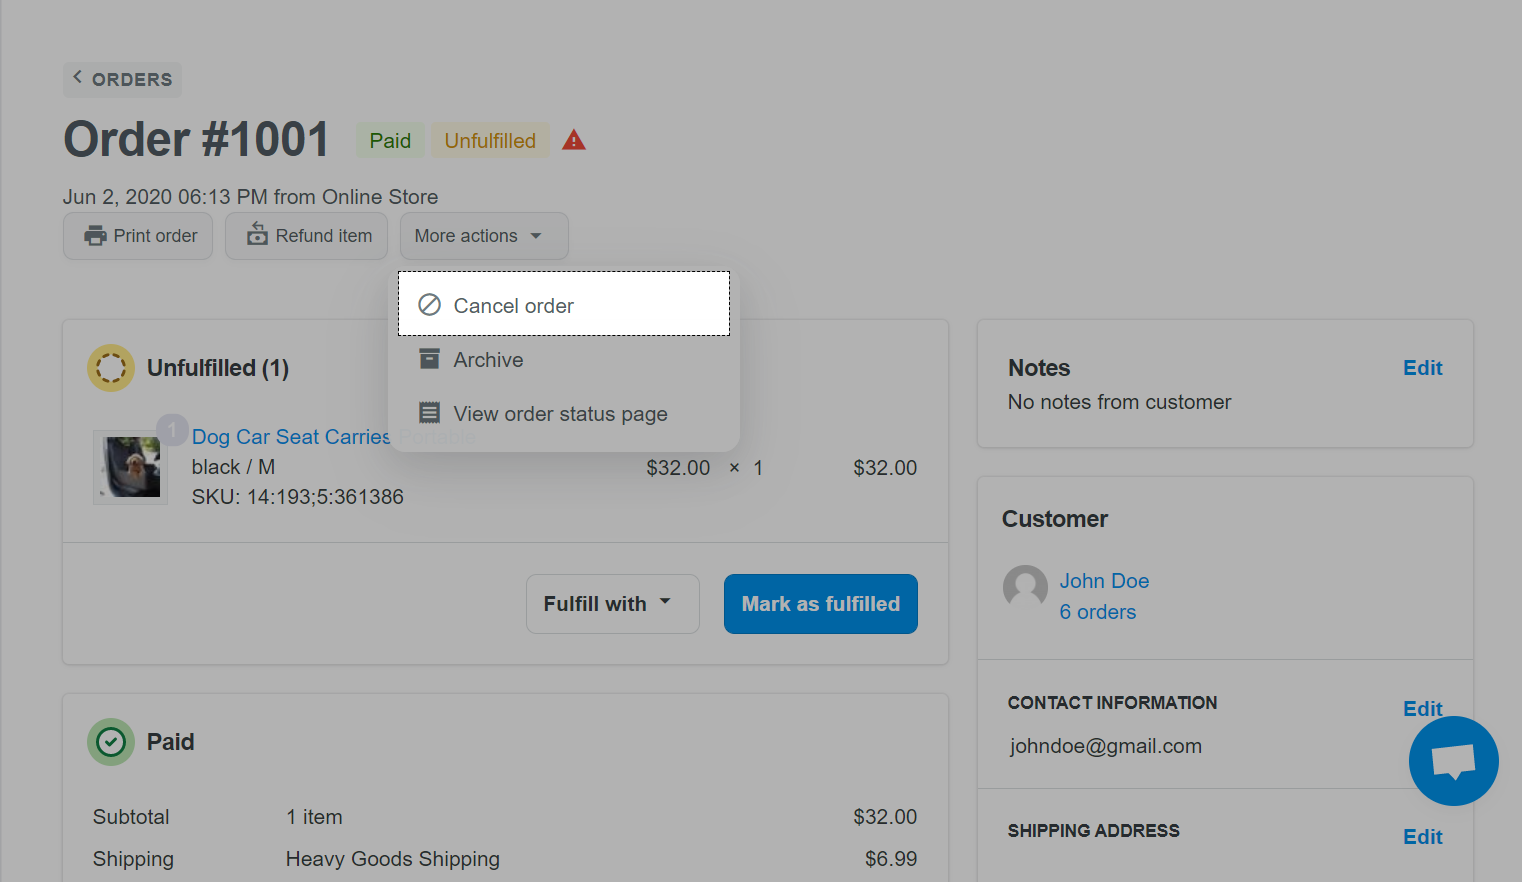Viewport: 1522px width, 882px height.
Task: Edit the Contact Information
Action: [1422, 709]
